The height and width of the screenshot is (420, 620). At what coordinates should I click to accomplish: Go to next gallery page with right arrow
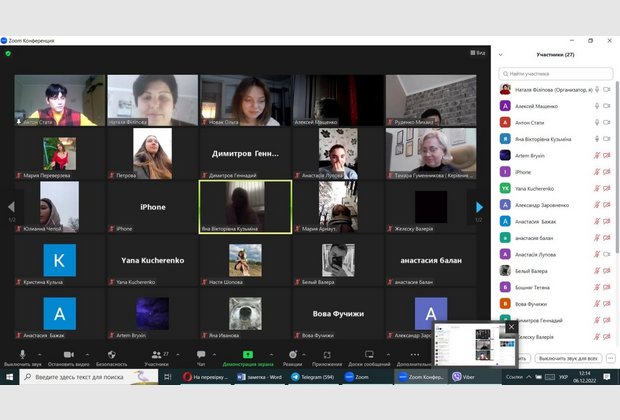coord(479,207)
